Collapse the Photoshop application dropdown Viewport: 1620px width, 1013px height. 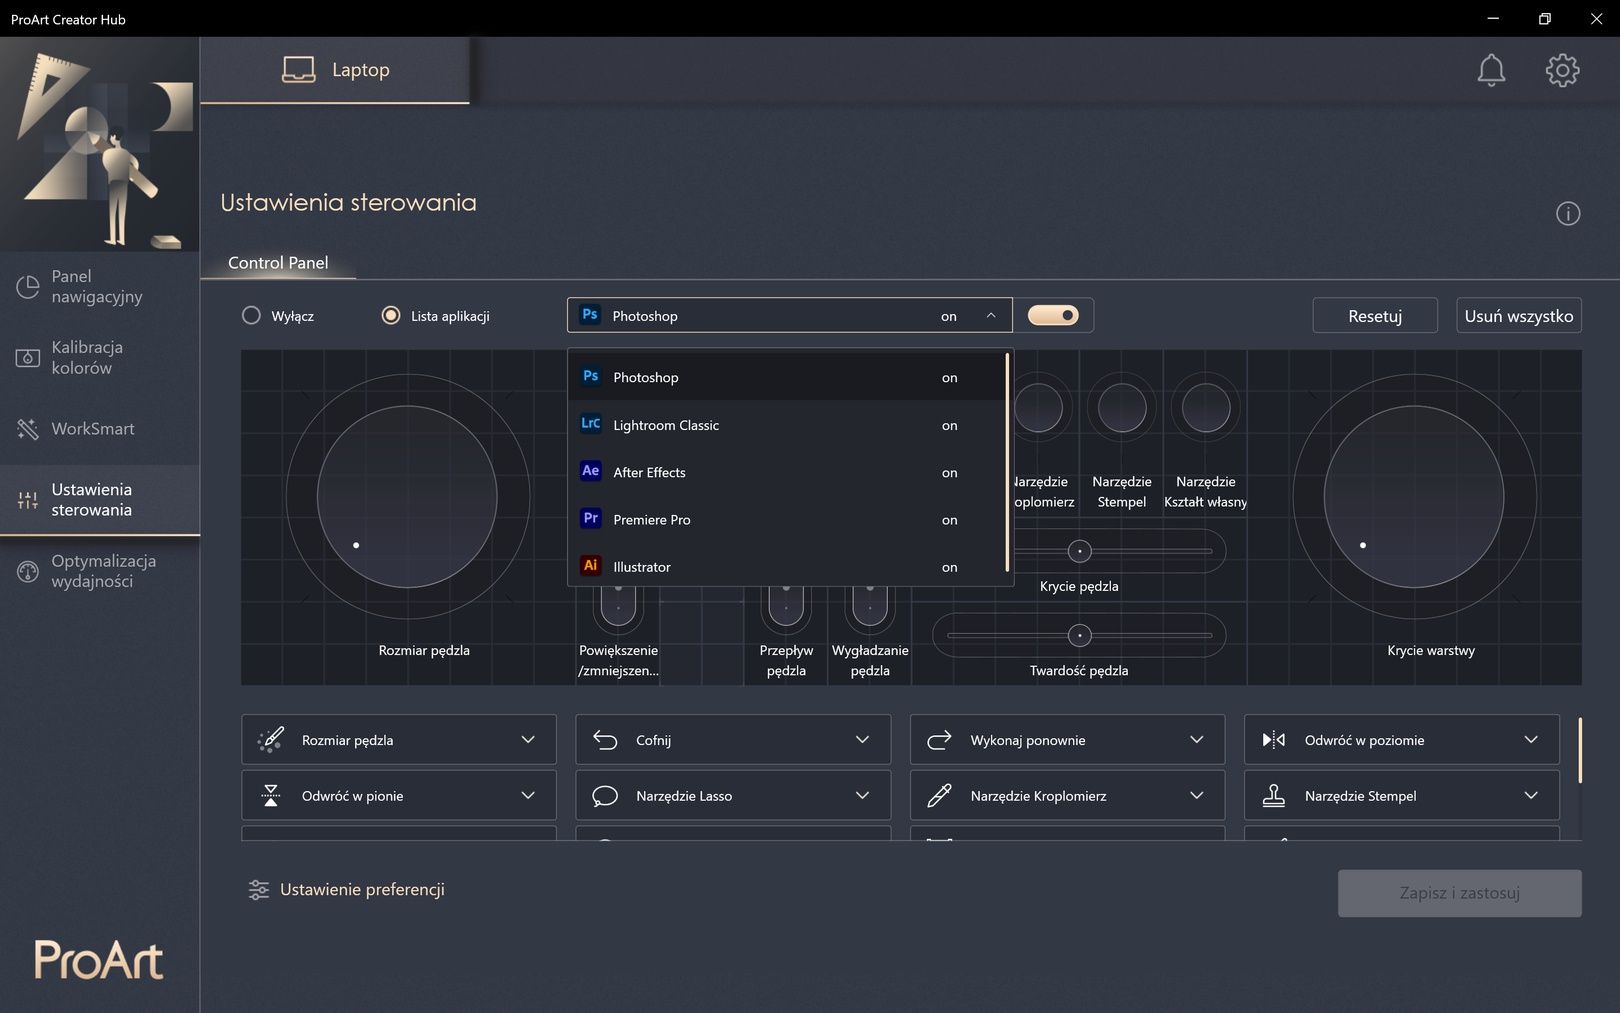coord(991,316)
